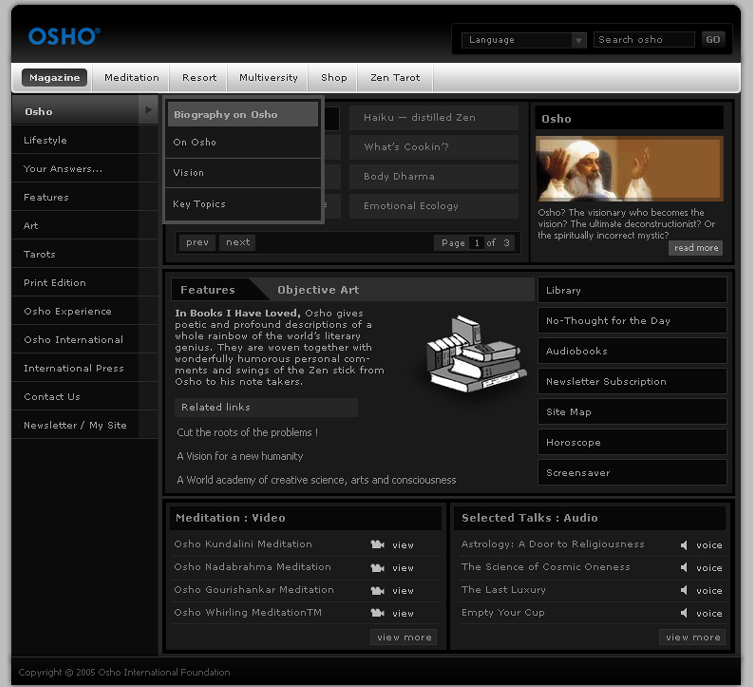
Task: Click speaker icon for Science of Cosmic Oneness
Action: 684,567
